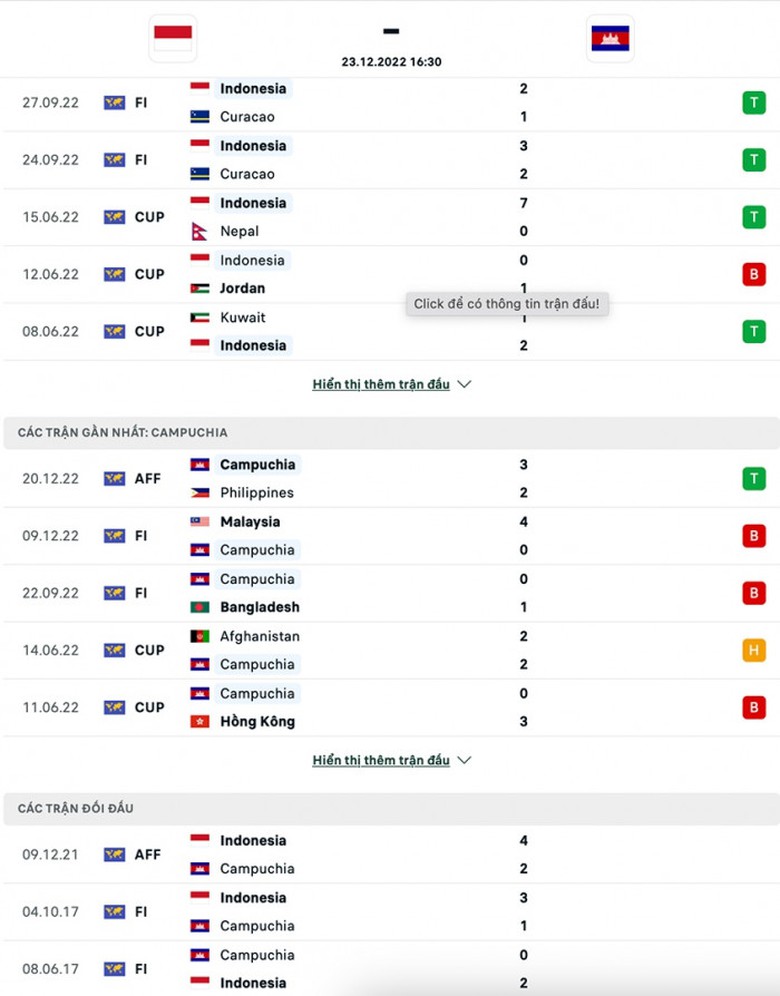Click the Cambodia team logo in header
The height and width of the screenshot is (996, 780).
pos(610,38)
